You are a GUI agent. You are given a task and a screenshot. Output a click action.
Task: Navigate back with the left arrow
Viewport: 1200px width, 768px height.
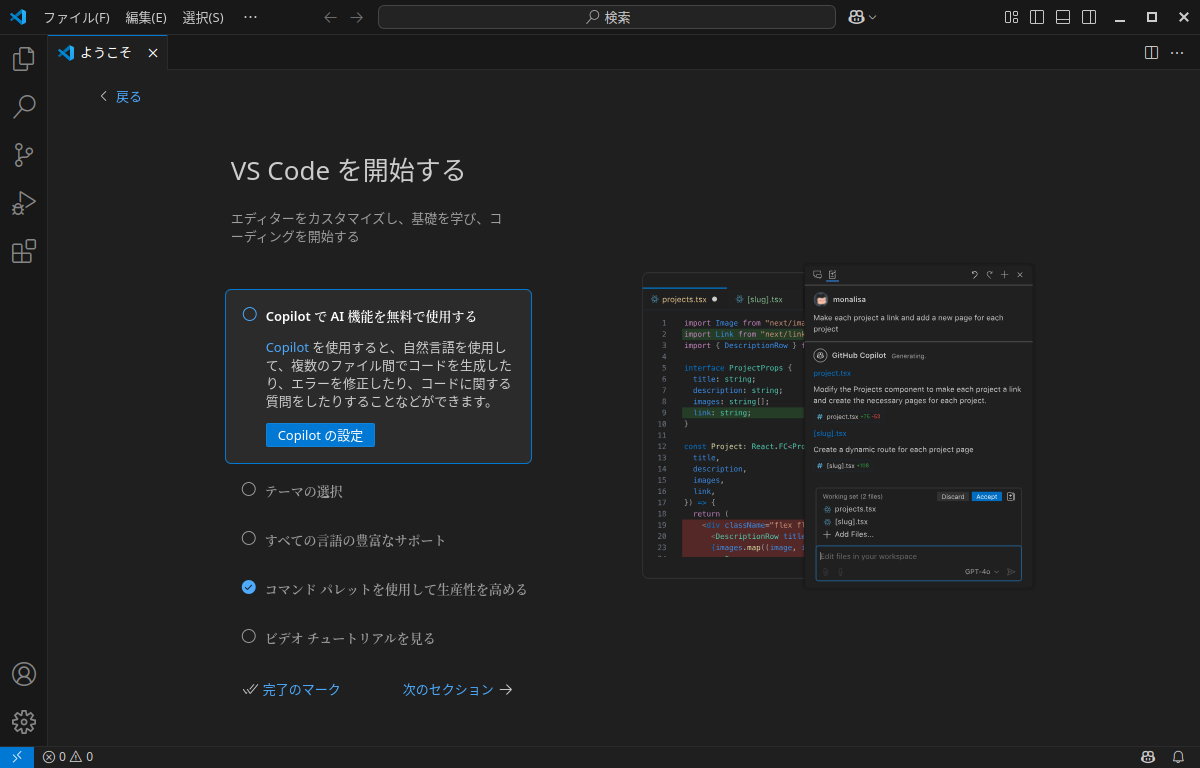(x=331, y=17)
